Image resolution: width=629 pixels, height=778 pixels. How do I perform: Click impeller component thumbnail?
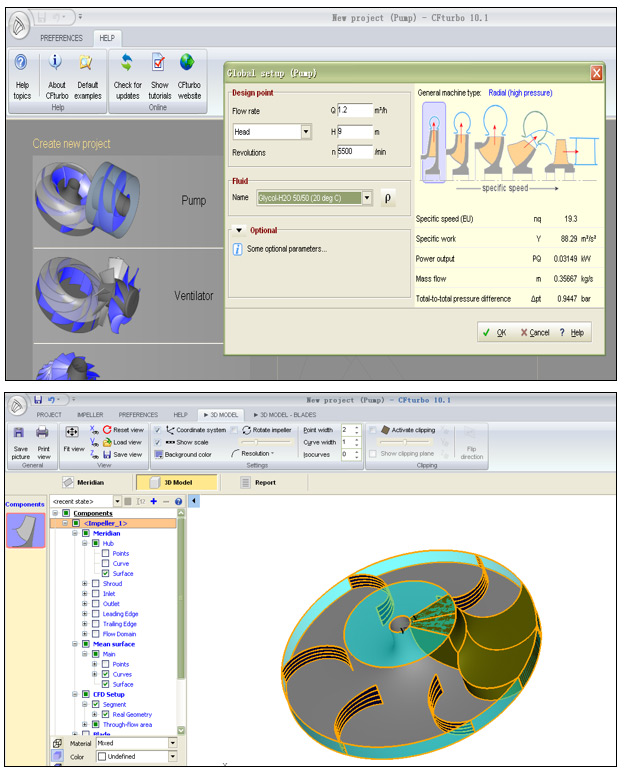point(26,530)
